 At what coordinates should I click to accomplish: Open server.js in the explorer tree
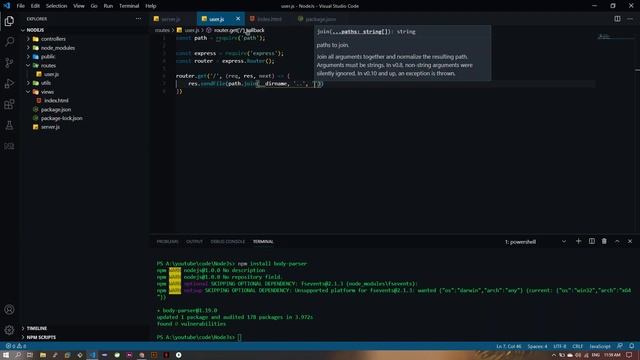pyautogui.click(x=50, y=127)
